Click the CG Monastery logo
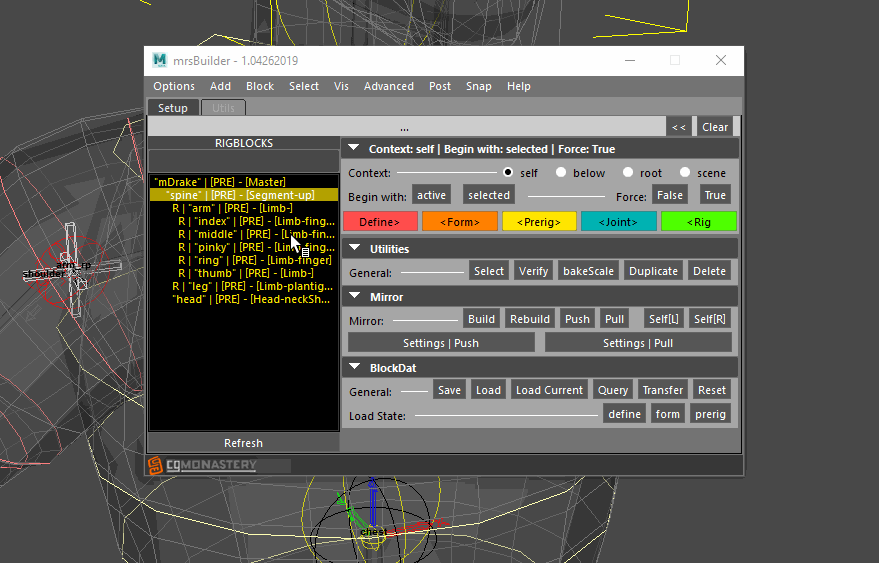Viewport: 879px width, 563px height. tap(202, 465)
